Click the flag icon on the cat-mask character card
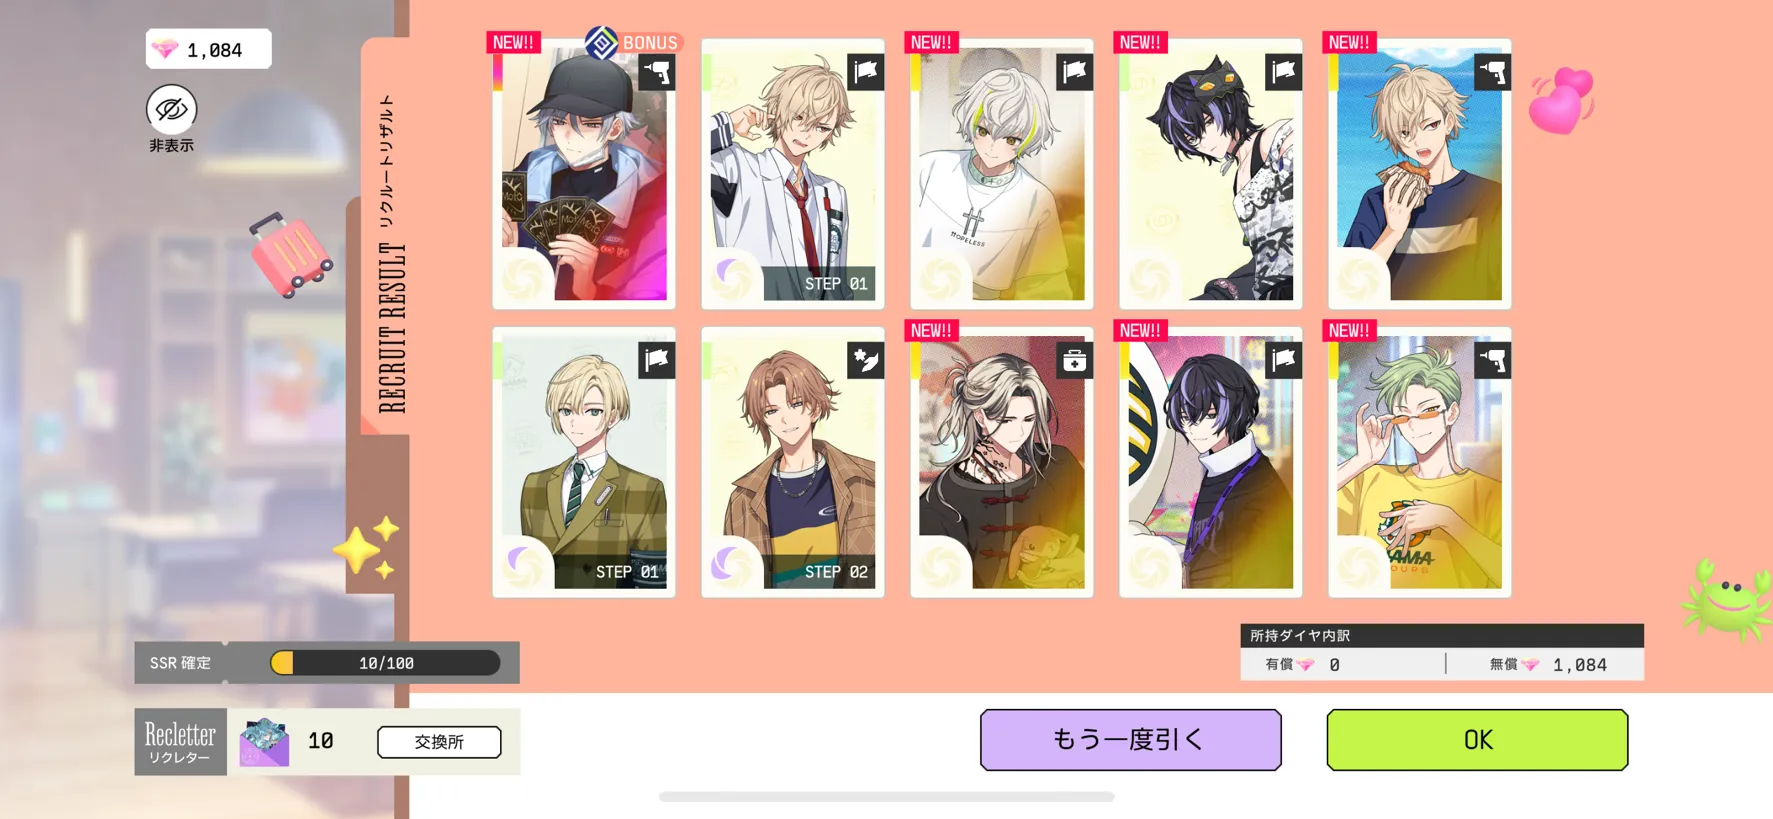This screenshot has height=819, width=1773. pyautogui.click(x=1283, y=72)
